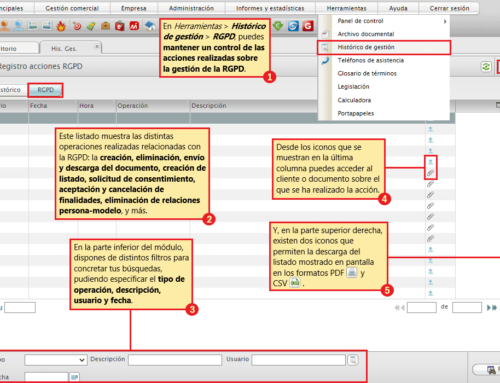500x383 pixels.
Task: Go to the previous page arrow
Action: pos(403,308)
